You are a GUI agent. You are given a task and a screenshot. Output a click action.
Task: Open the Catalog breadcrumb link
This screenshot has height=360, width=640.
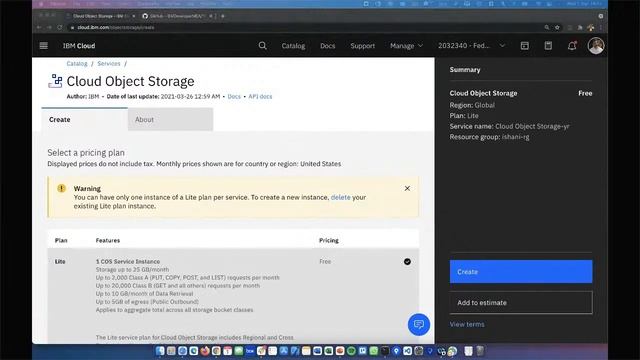pos(77,64)
